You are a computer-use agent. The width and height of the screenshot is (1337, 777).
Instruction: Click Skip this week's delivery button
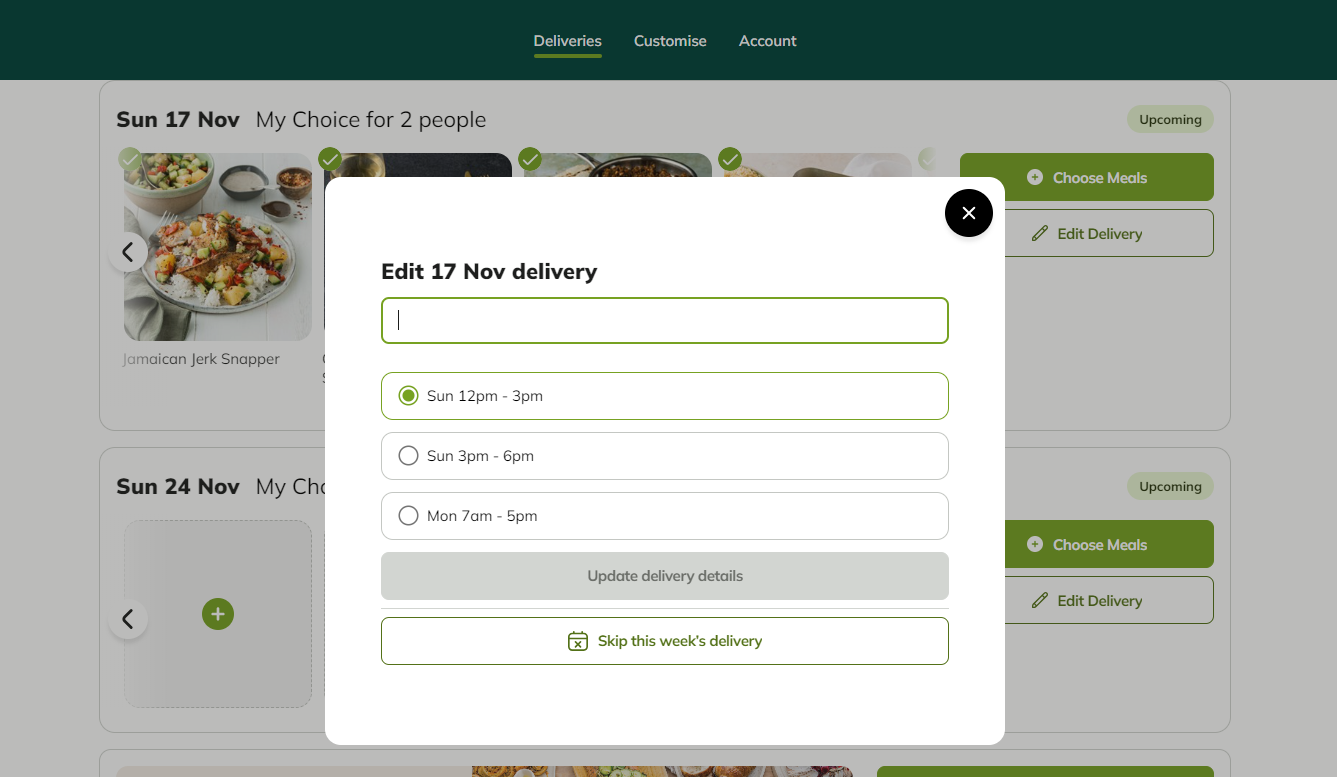pos(664,641)
